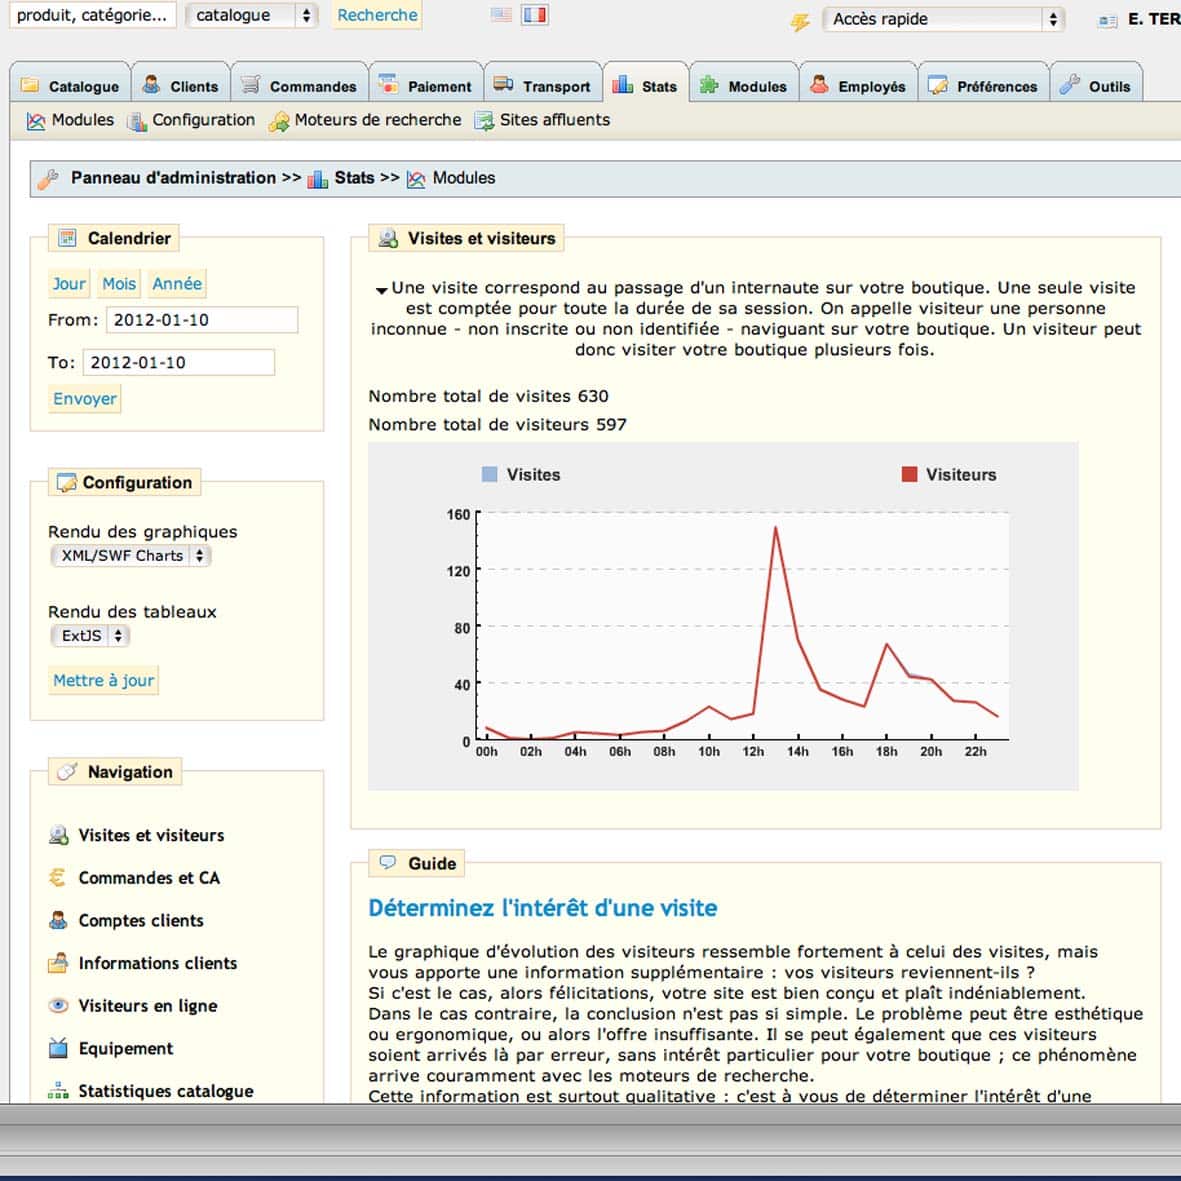
Task: Click the TV icon beside Equipement
Action: click(x=58, y=1049)
